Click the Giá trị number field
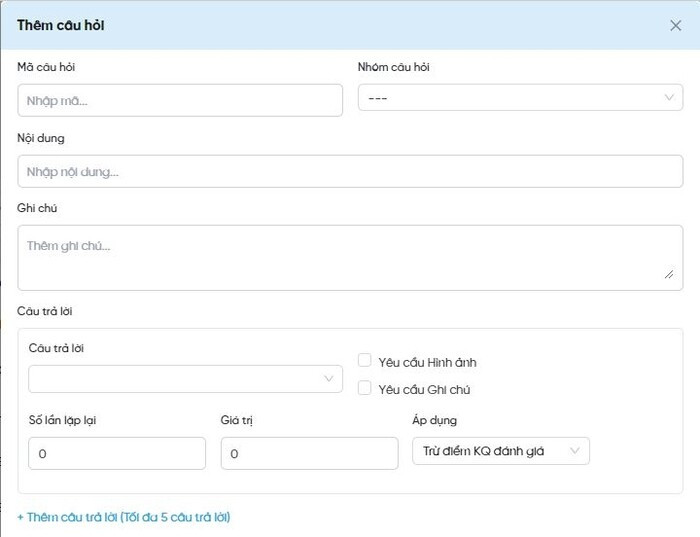 click(x=309, y=453)
